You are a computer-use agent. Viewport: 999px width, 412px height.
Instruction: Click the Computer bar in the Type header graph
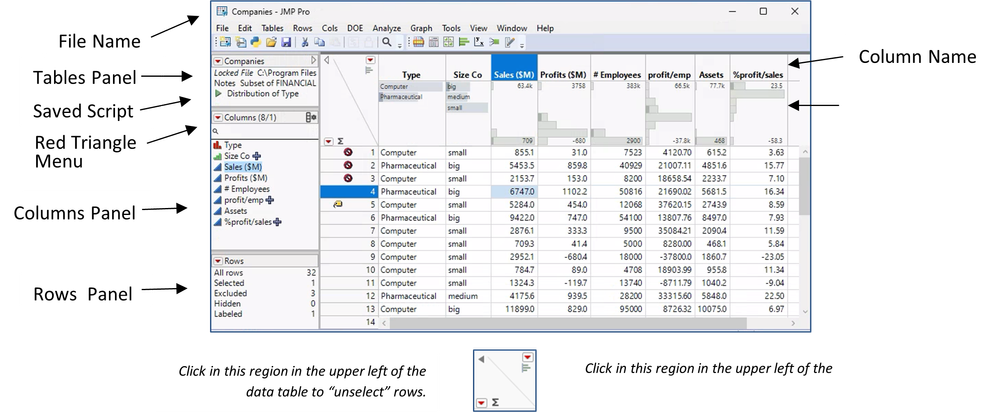tap(410, 86)
